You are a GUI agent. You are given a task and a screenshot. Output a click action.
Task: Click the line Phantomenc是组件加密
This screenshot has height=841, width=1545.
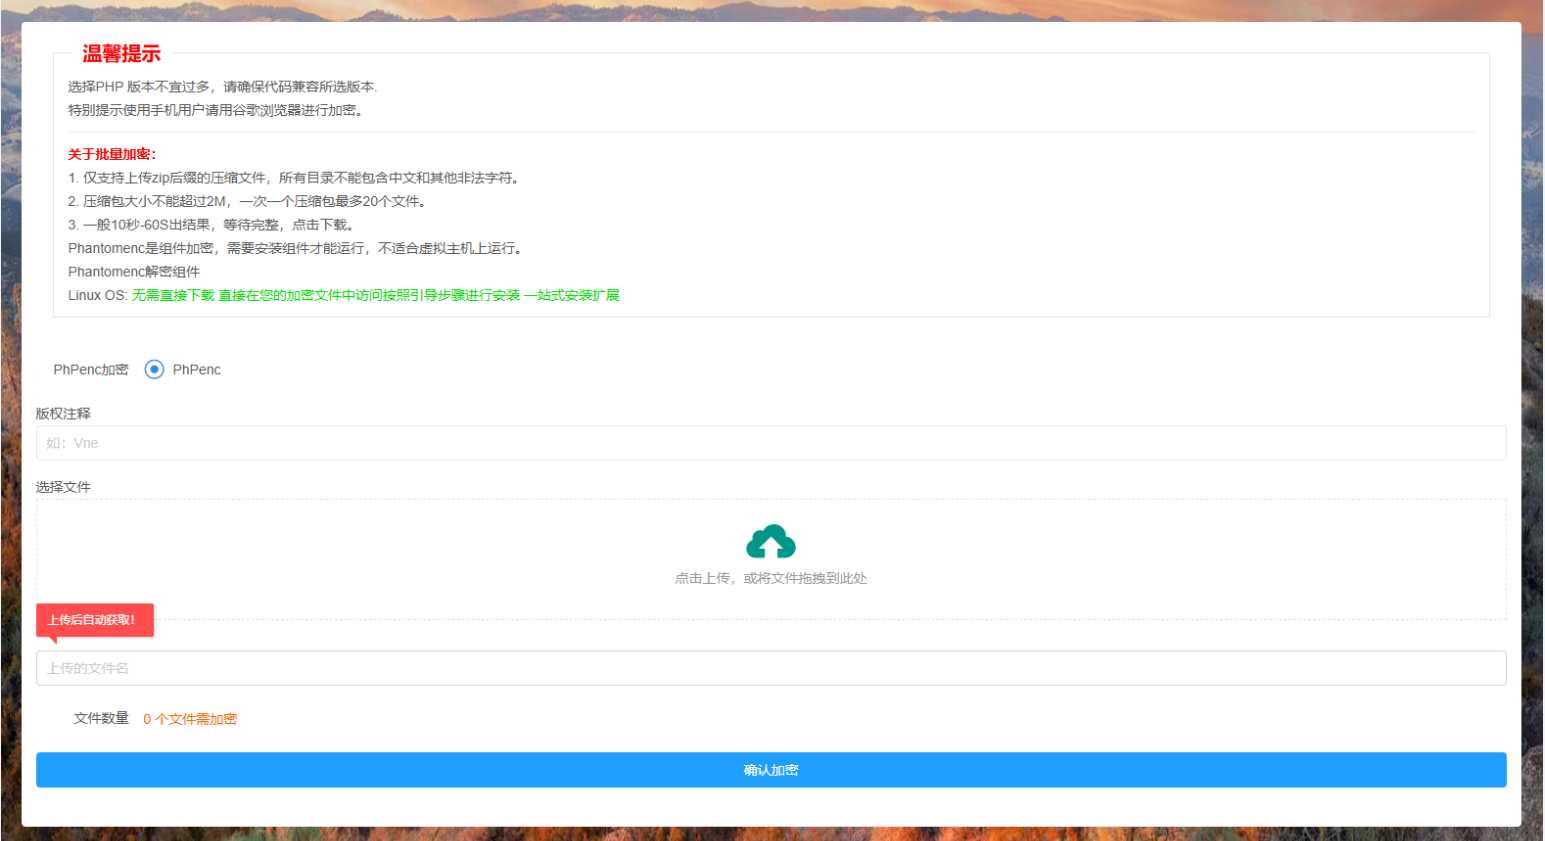(x=295, y=248)
